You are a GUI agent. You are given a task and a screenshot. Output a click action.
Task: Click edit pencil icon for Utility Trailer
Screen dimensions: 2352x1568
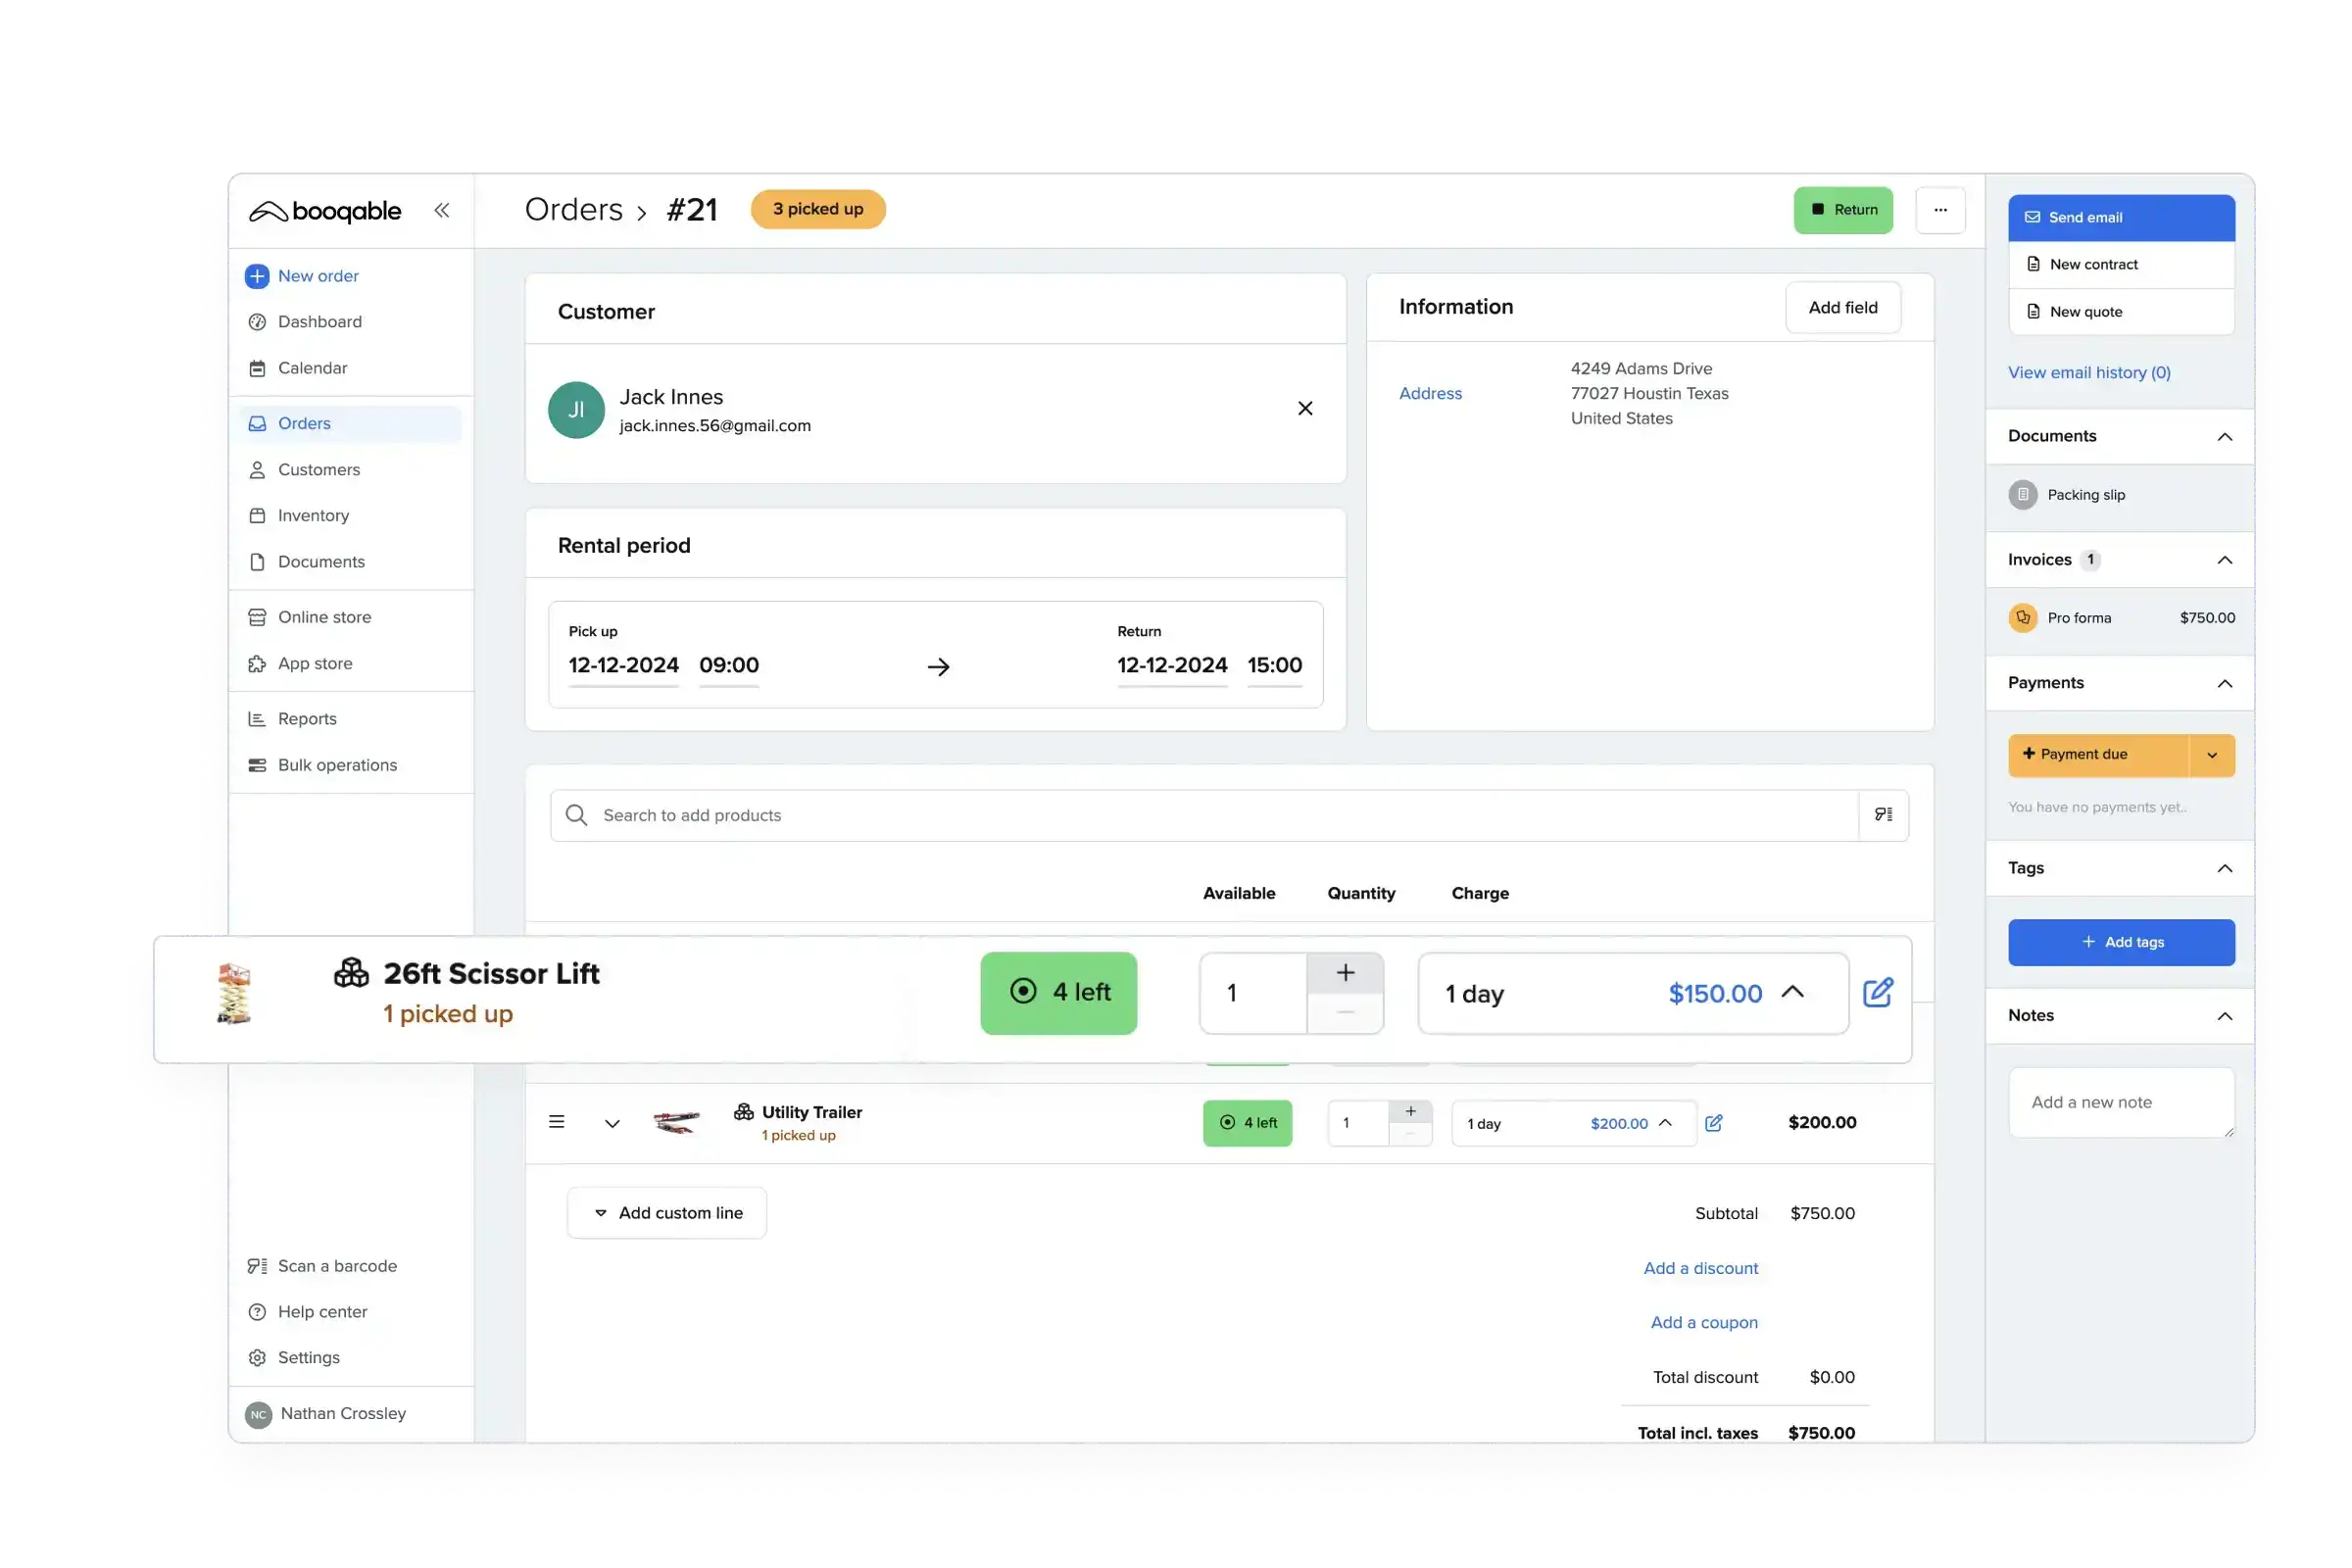point(1713,1123)
